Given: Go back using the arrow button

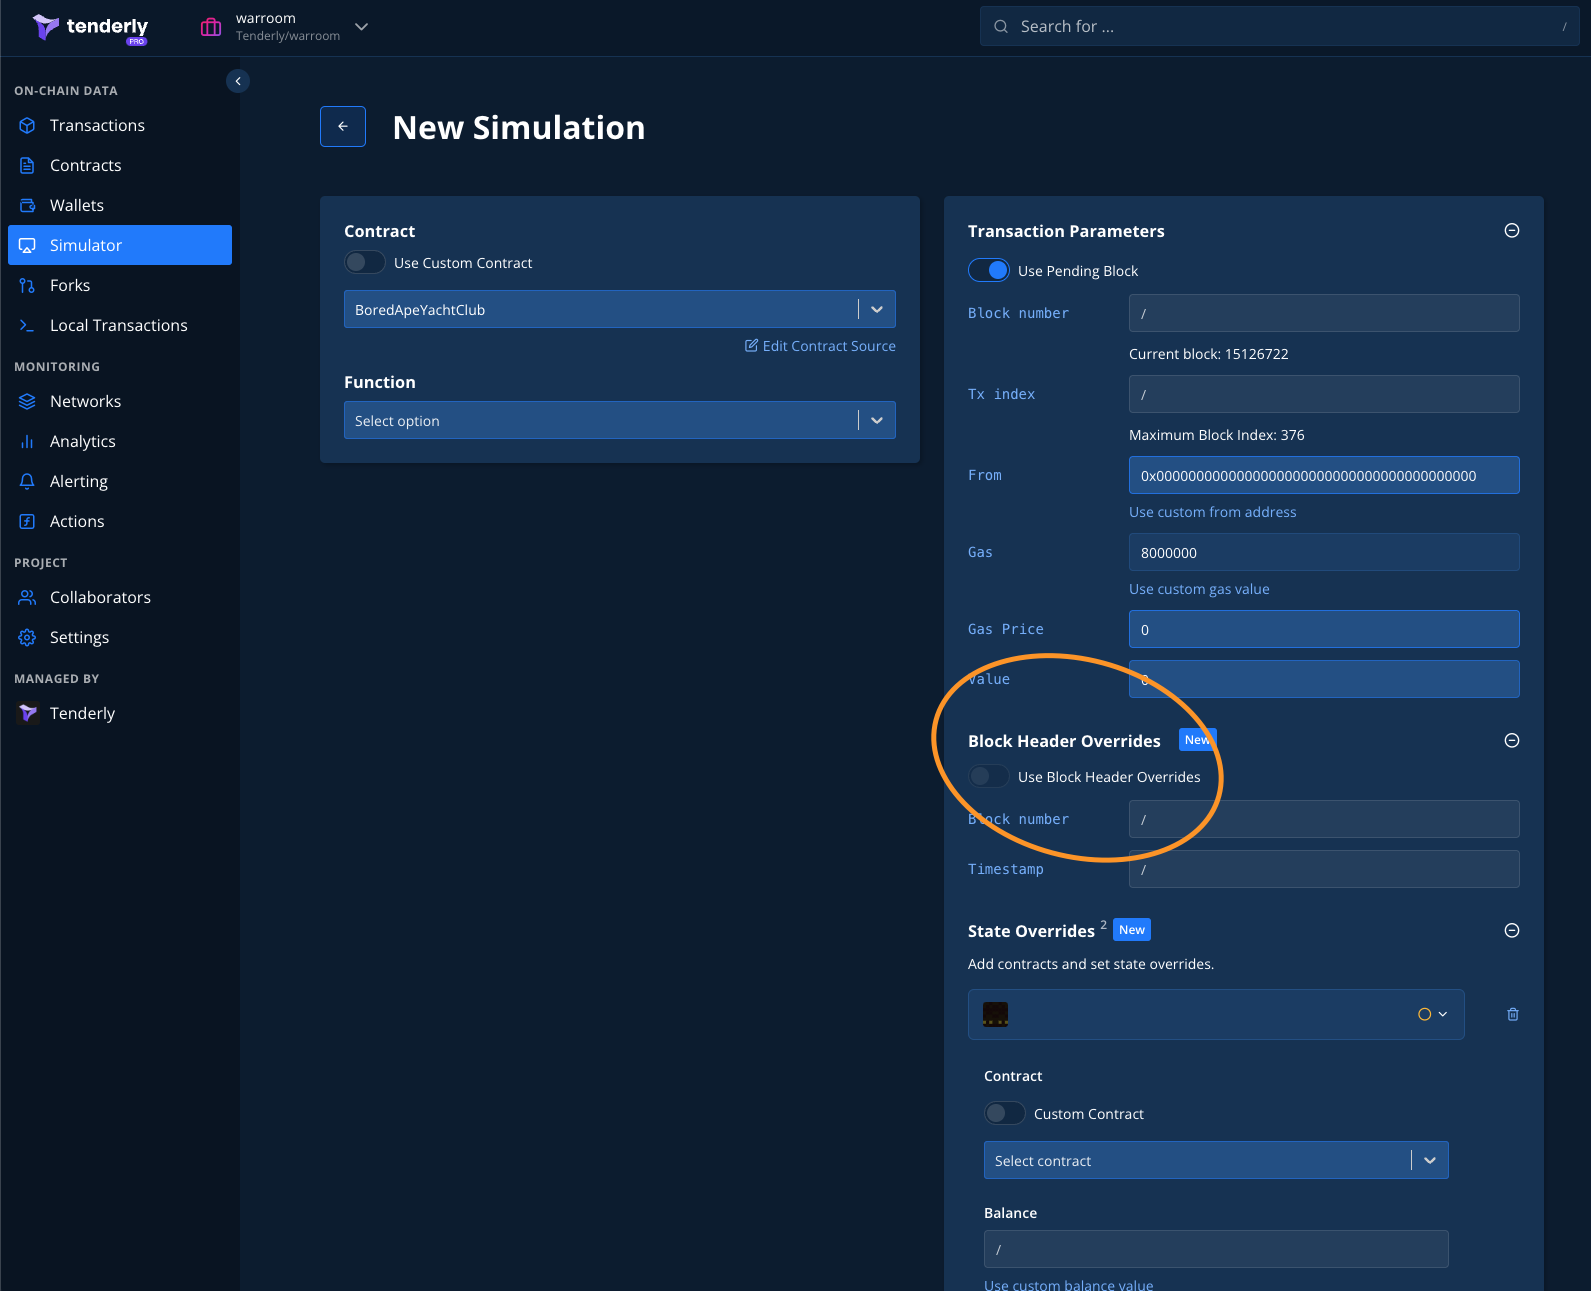Looking at the screenshot, I should click(343, 126).
